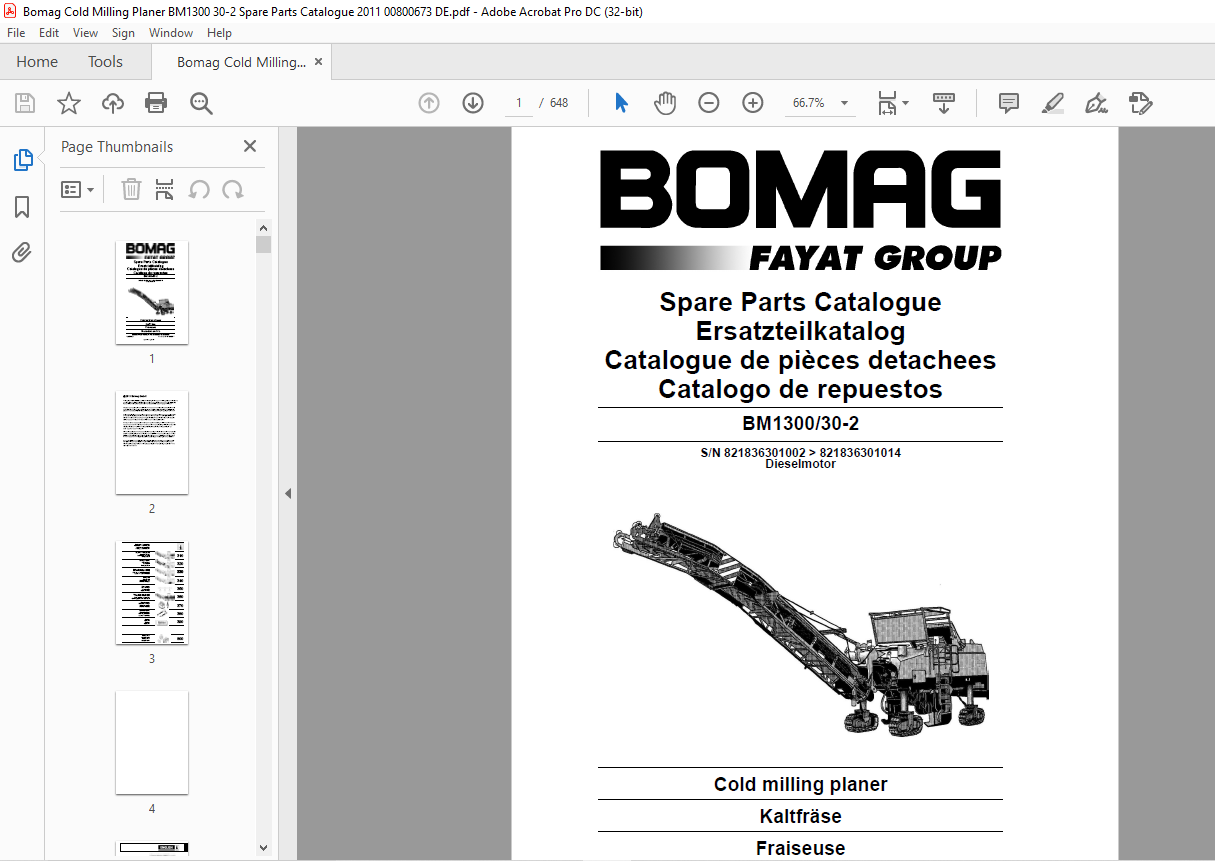Viewport: 1215px width, 861px height.
Task: Open the Find text magnifier tool
Action: pos(201,103)
